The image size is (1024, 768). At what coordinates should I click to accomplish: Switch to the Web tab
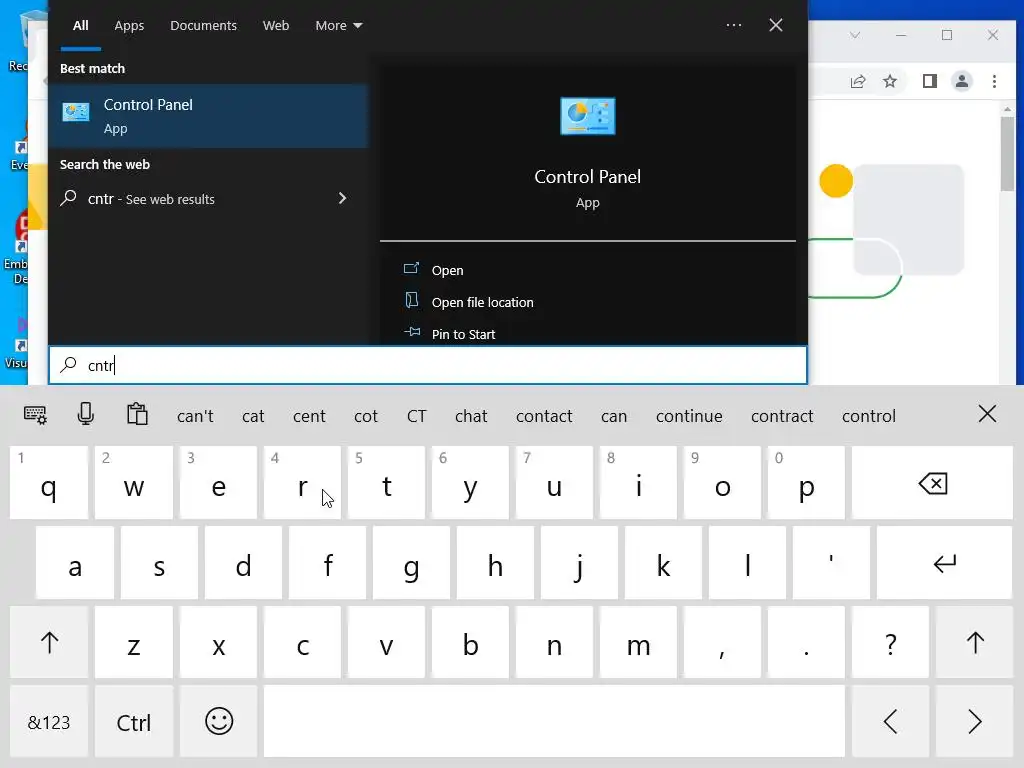coord(276,25)
